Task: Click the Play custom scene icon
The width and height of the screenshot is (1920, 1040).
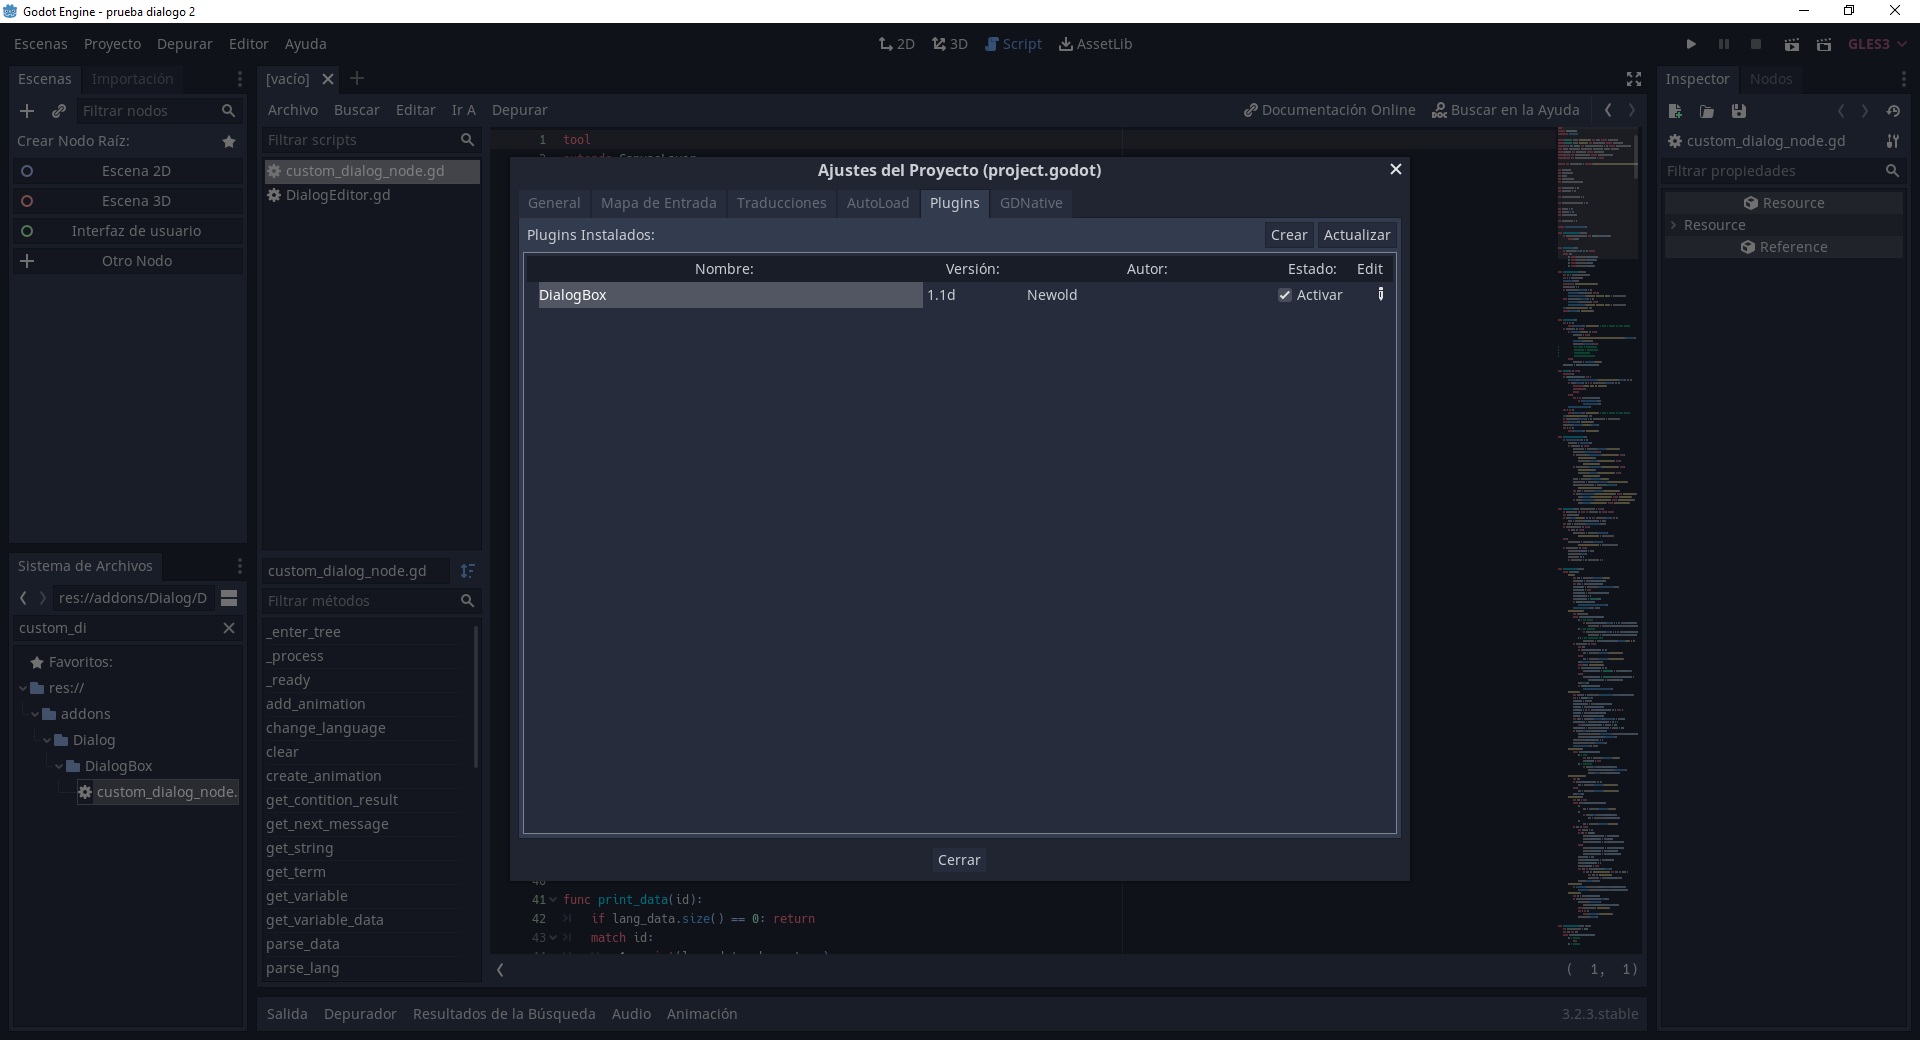Action: tap(1824, 44)
